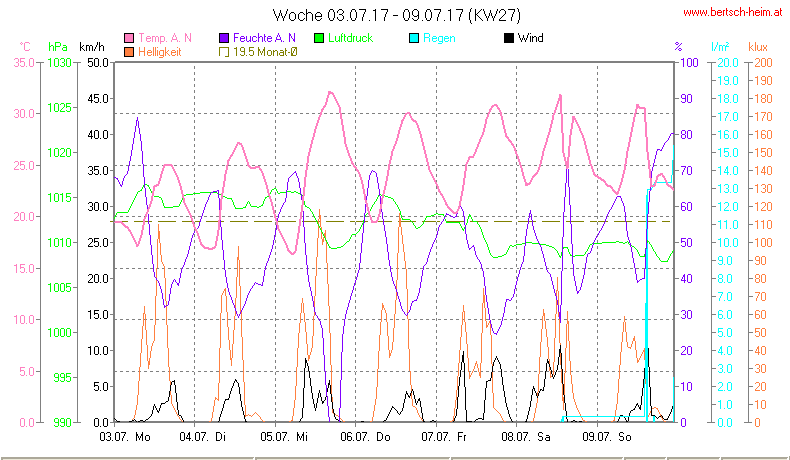Screen dimensions: 790x460
Task: Click the cyan Regen legend swatch
Action: (x=415, y=38)
